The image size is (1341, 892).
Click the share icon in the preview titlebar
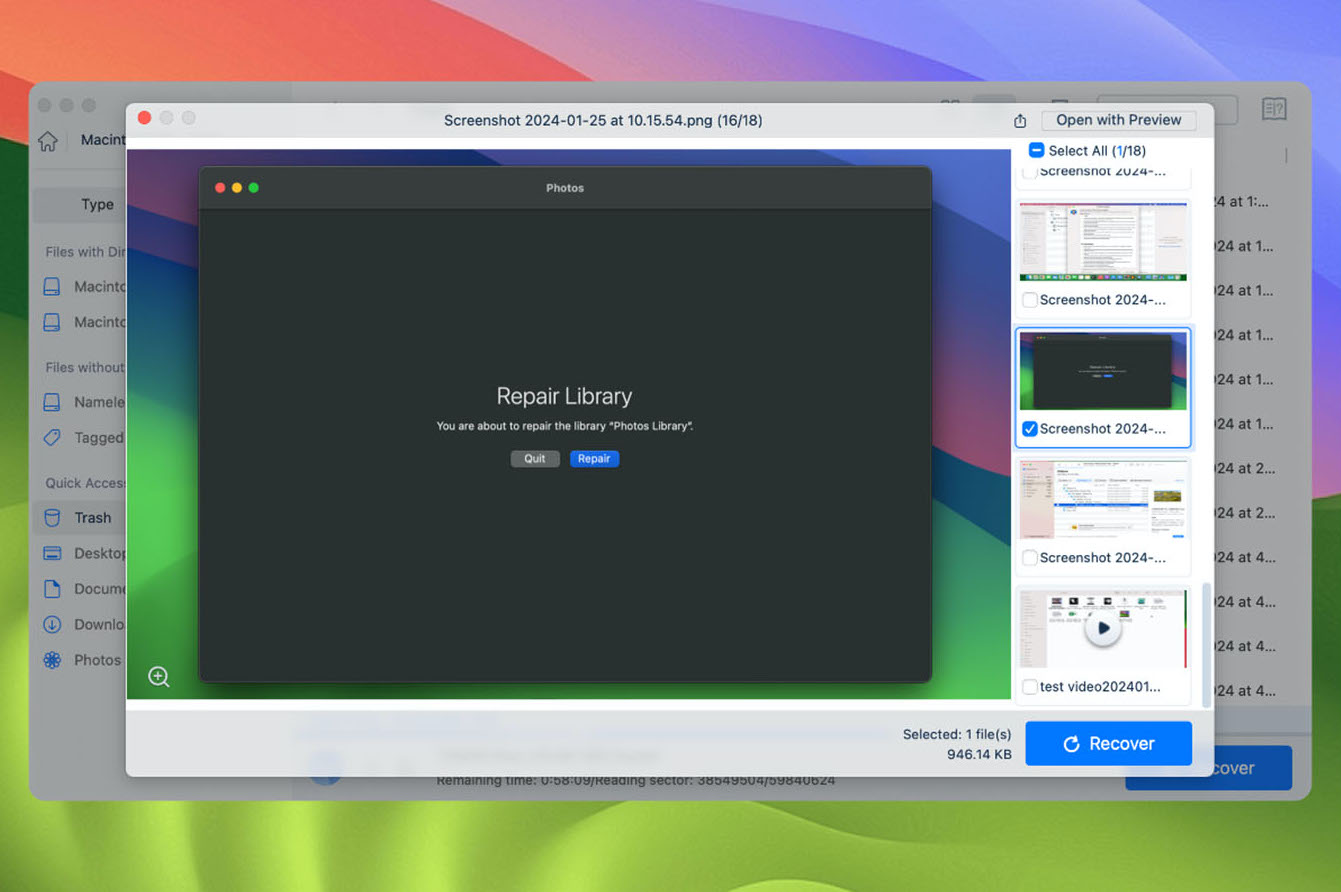point(1018,120)
